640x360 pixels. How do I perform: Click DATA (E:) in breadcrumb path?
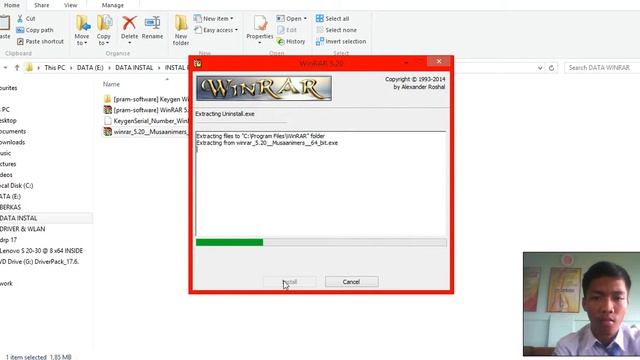tap(90, 68)
